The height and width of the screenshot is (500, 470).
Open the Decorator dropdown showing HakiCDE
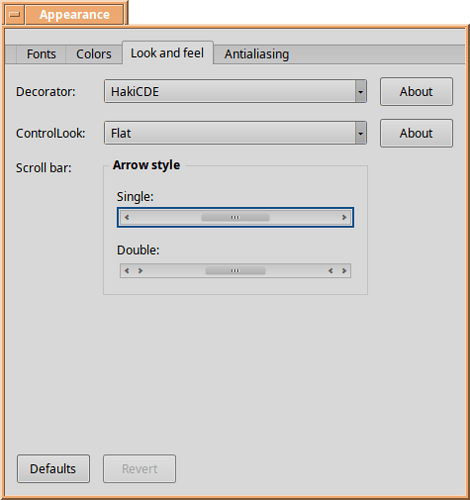(235, 91)
